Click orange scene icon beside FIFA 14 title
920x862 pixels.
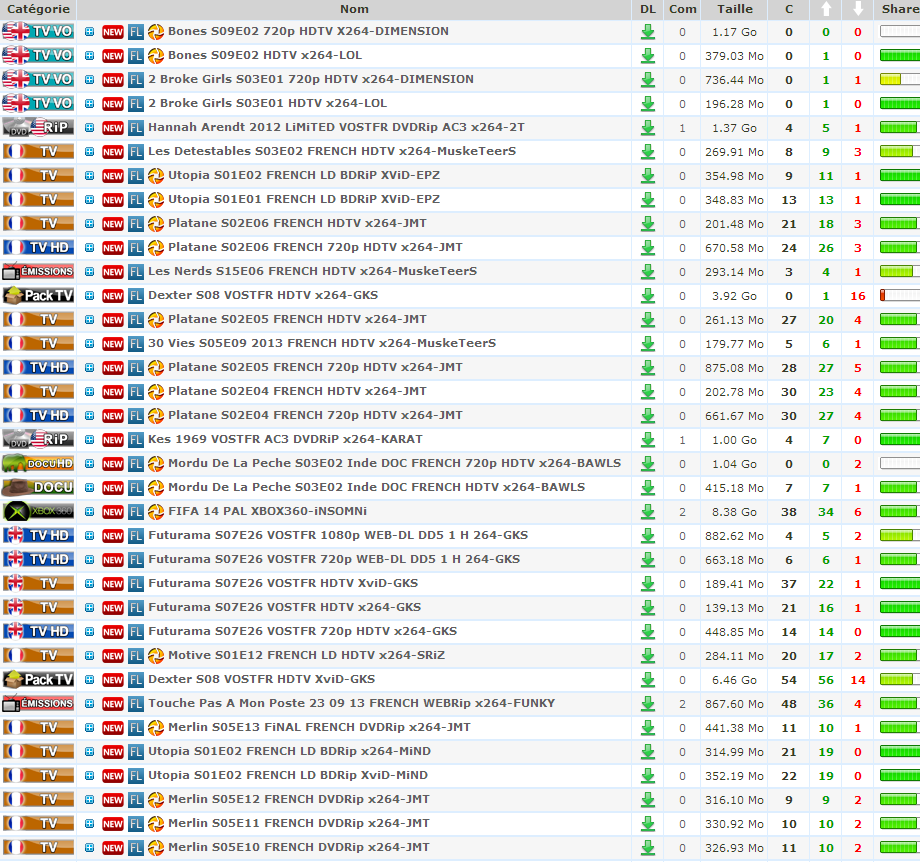(155, 512)
